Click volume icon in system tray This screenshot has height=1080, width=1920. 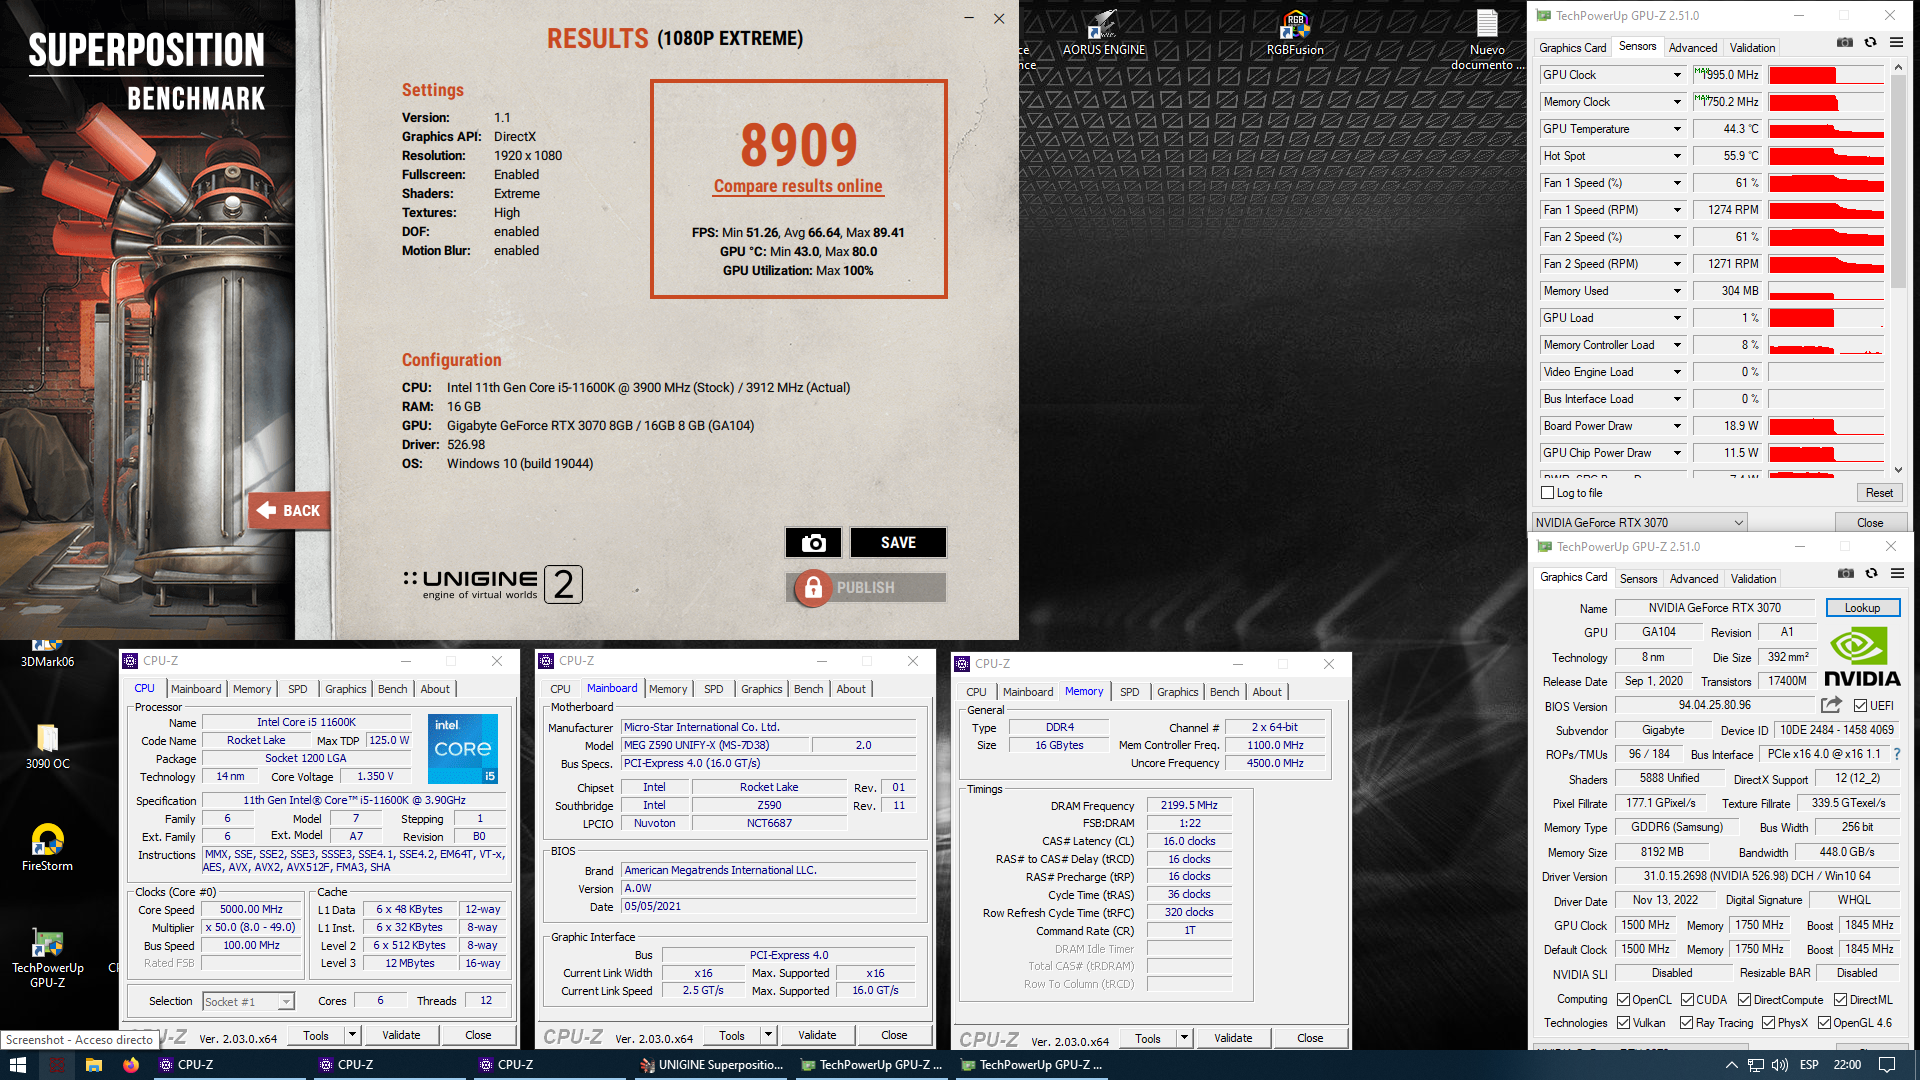click(x=1780, y=1065)
